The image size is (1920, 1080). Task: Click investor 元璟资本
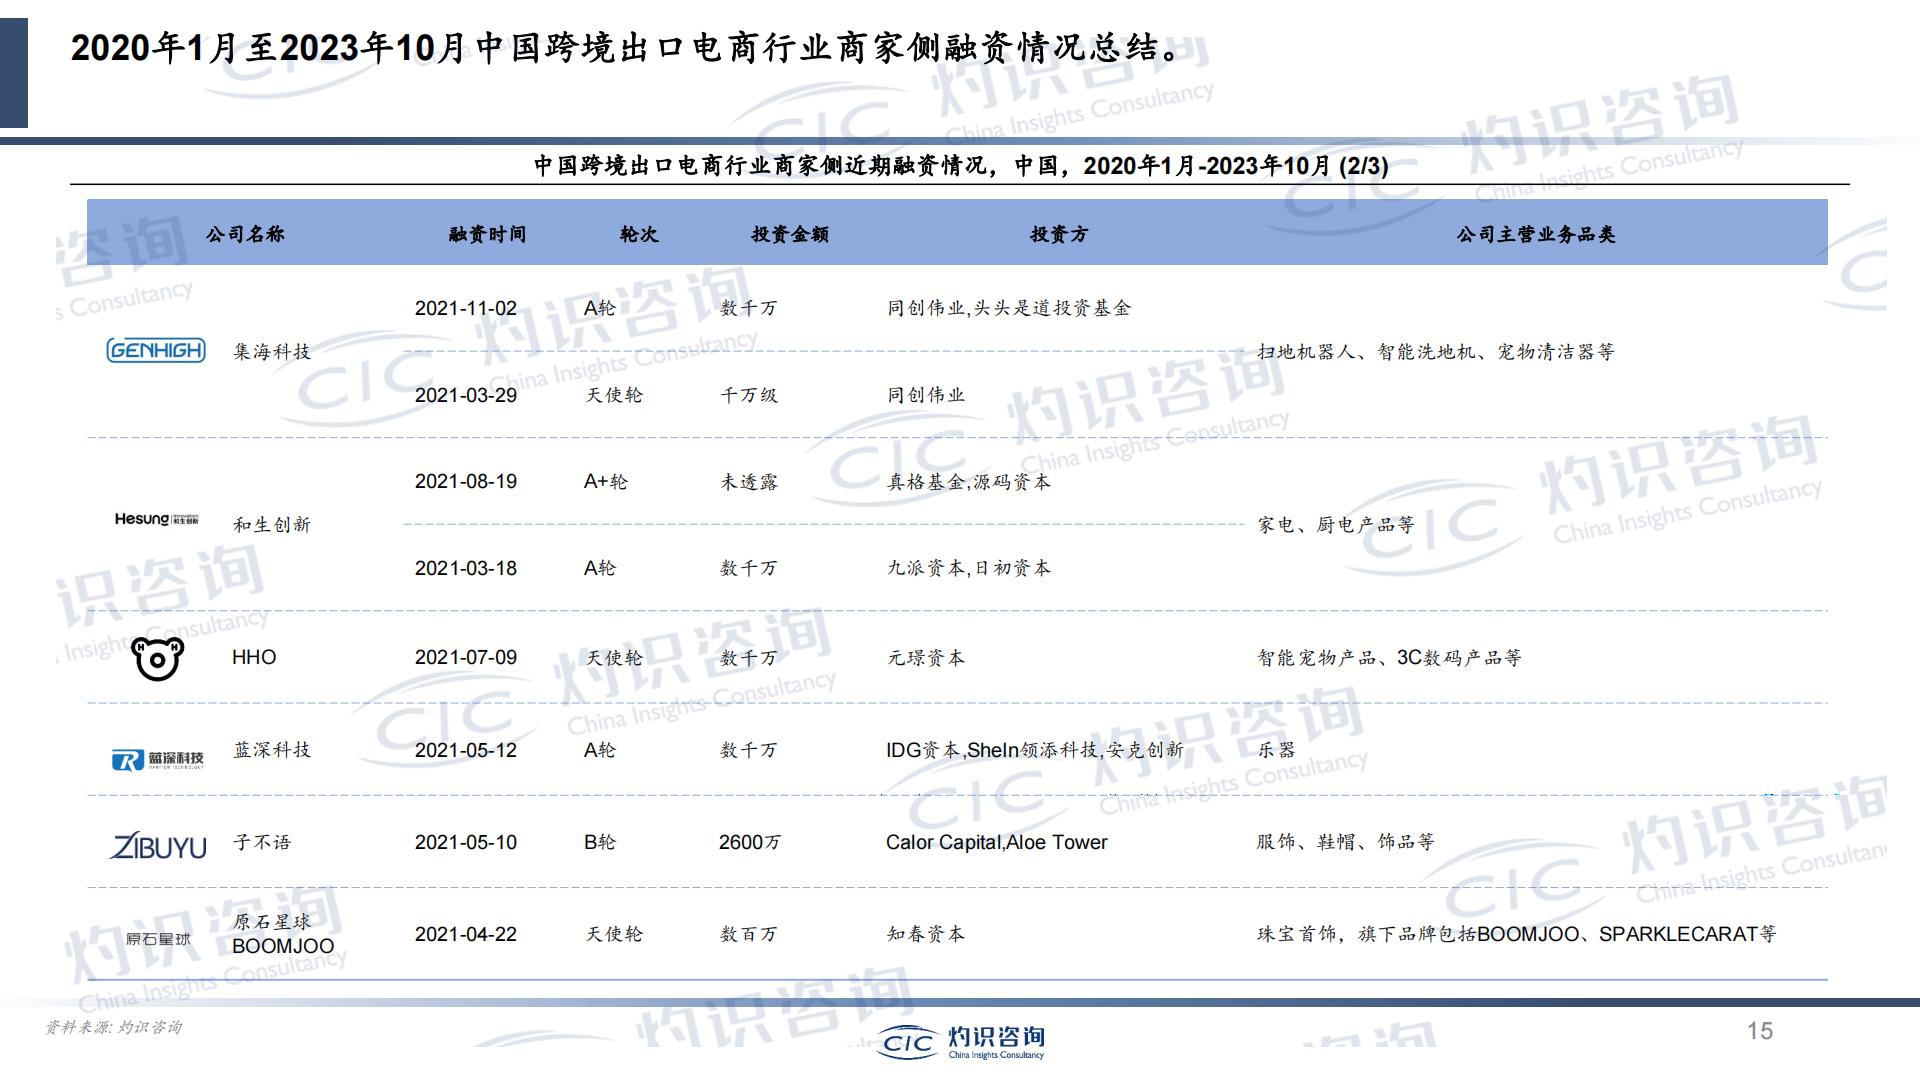point(926,657)
